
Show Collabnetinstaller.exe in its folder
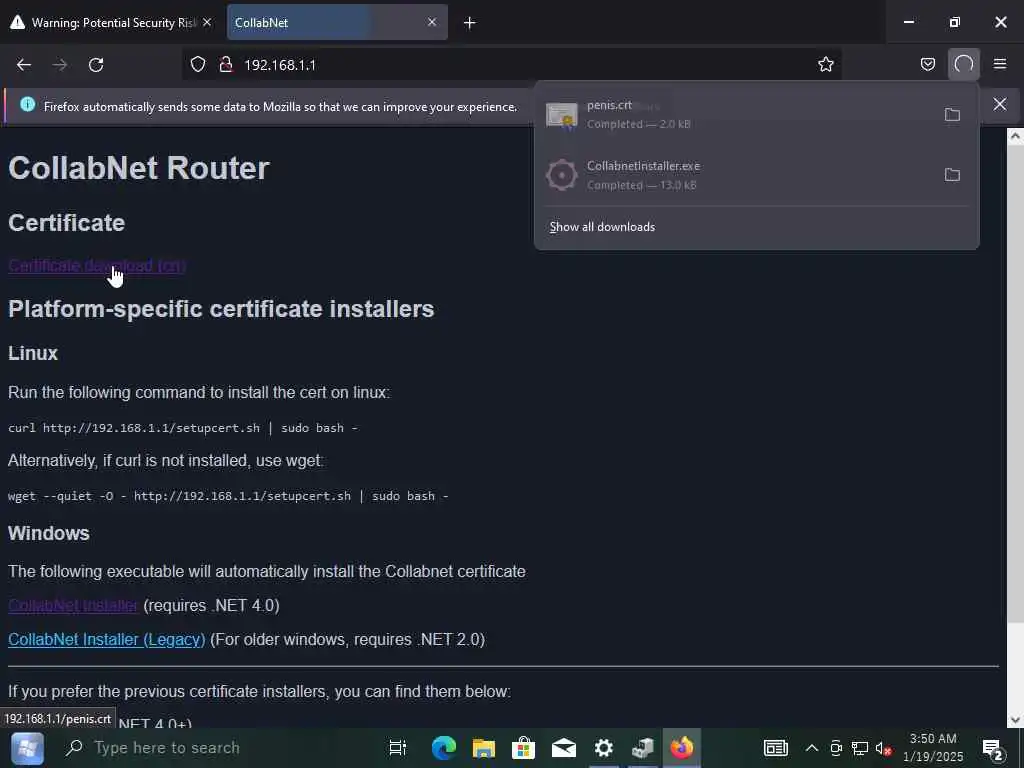(952, 174)
